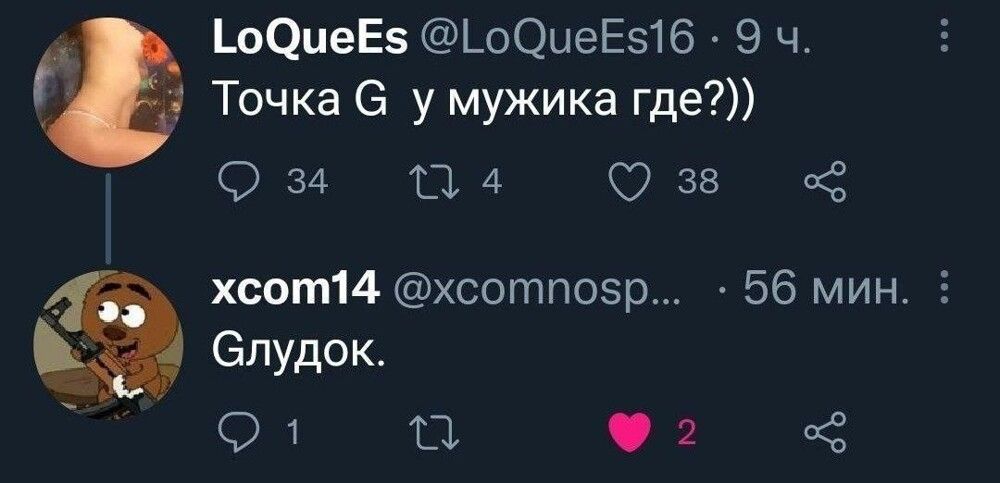
Task: Open the tweet text "Точка G у мужика где?))"
Action: tap(478, 102)
